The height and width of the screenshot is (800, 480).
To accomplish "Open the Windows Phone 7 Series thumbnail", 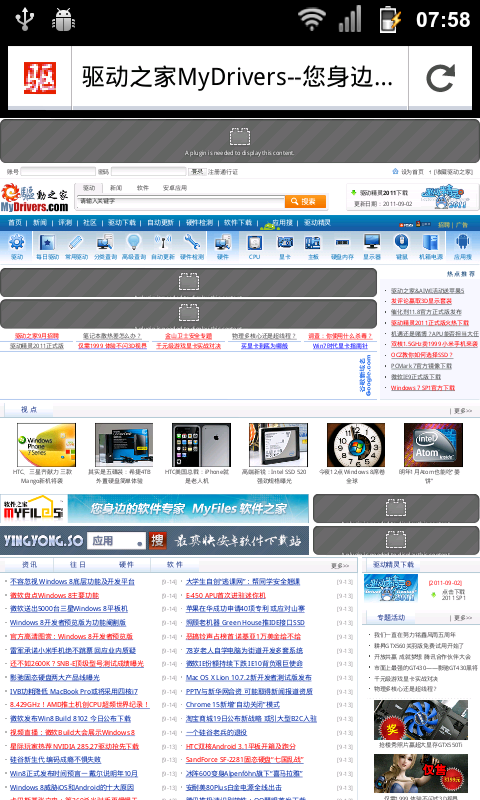I will (46, 444).
